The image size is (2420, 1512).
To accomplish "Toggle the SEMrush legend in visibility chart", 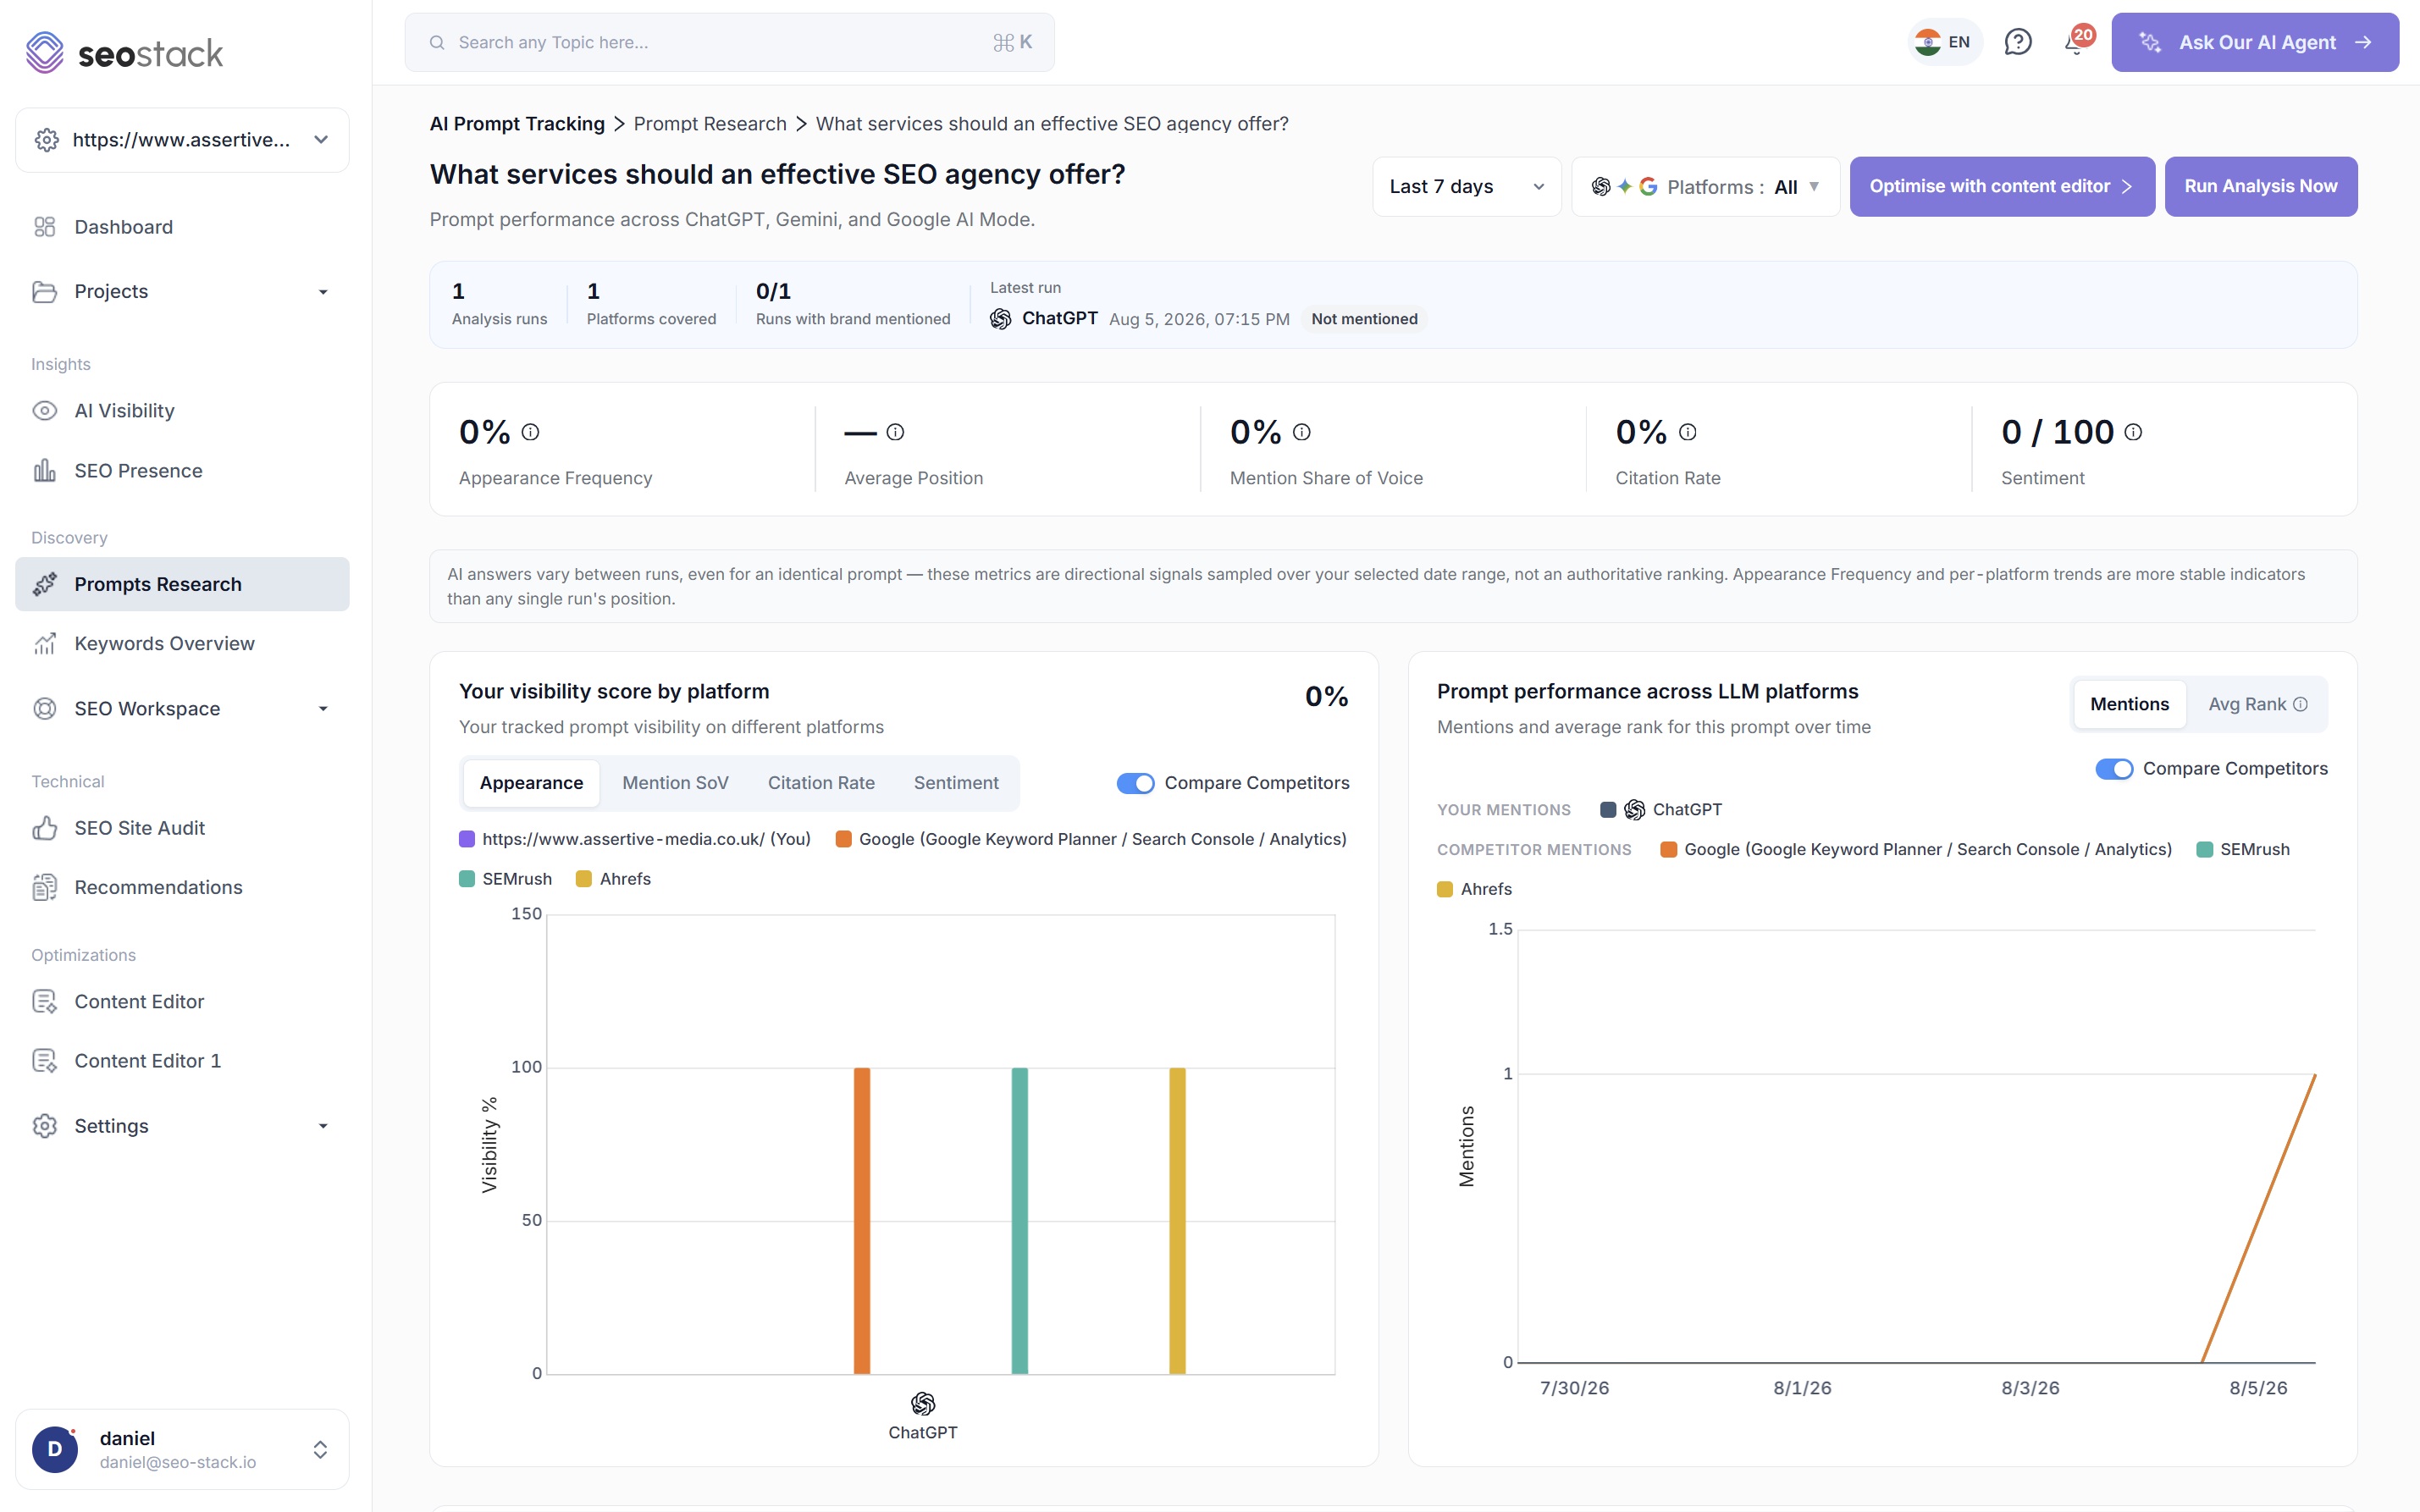I will (x=505, y=879).
